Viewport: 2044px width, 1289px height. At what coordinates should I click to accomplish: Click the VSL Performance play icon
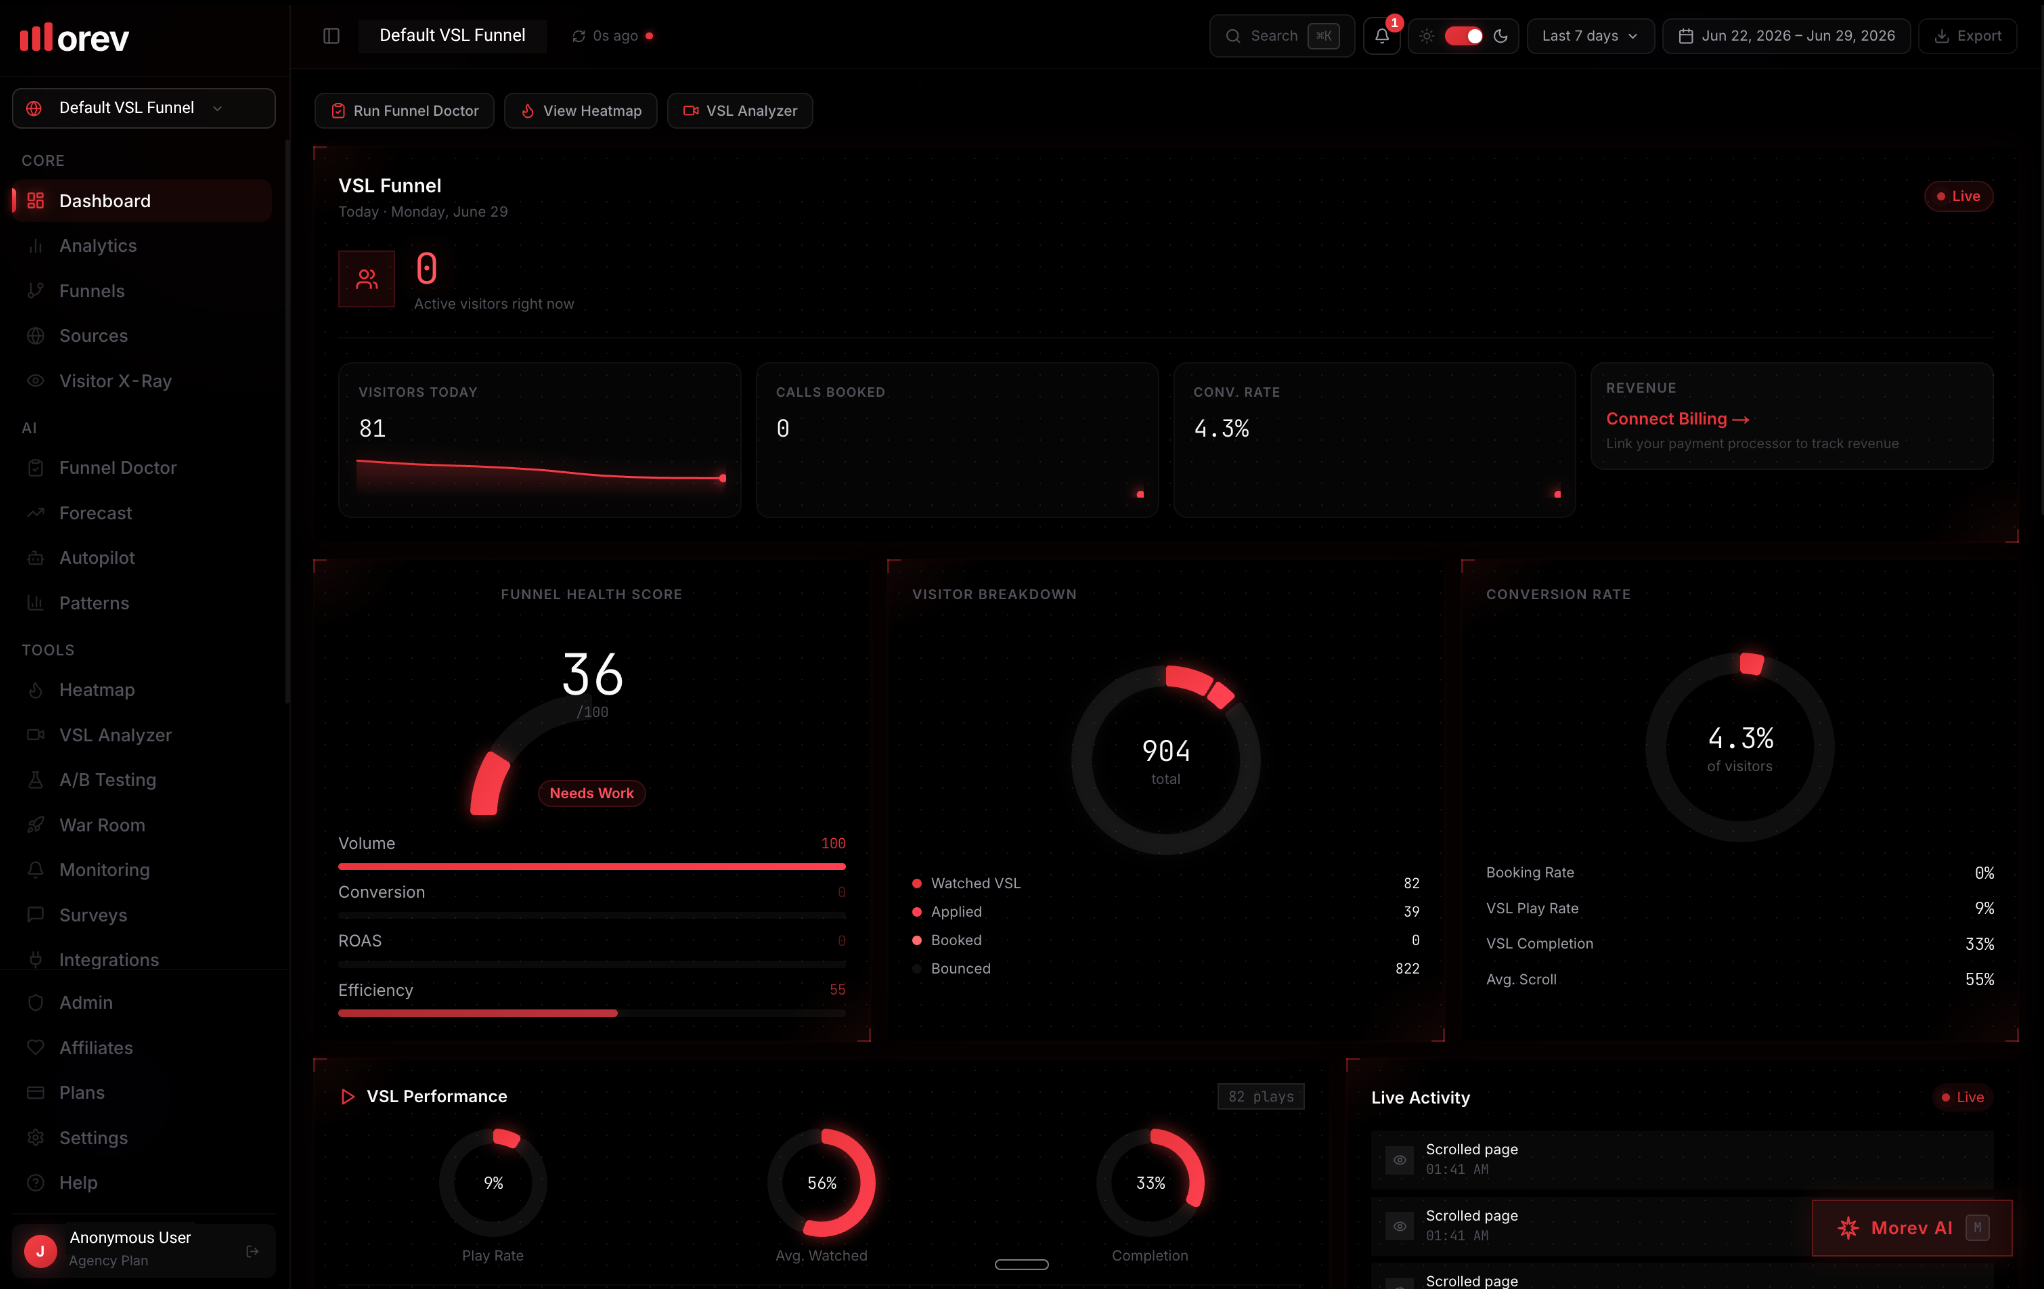click(347, 1097)
